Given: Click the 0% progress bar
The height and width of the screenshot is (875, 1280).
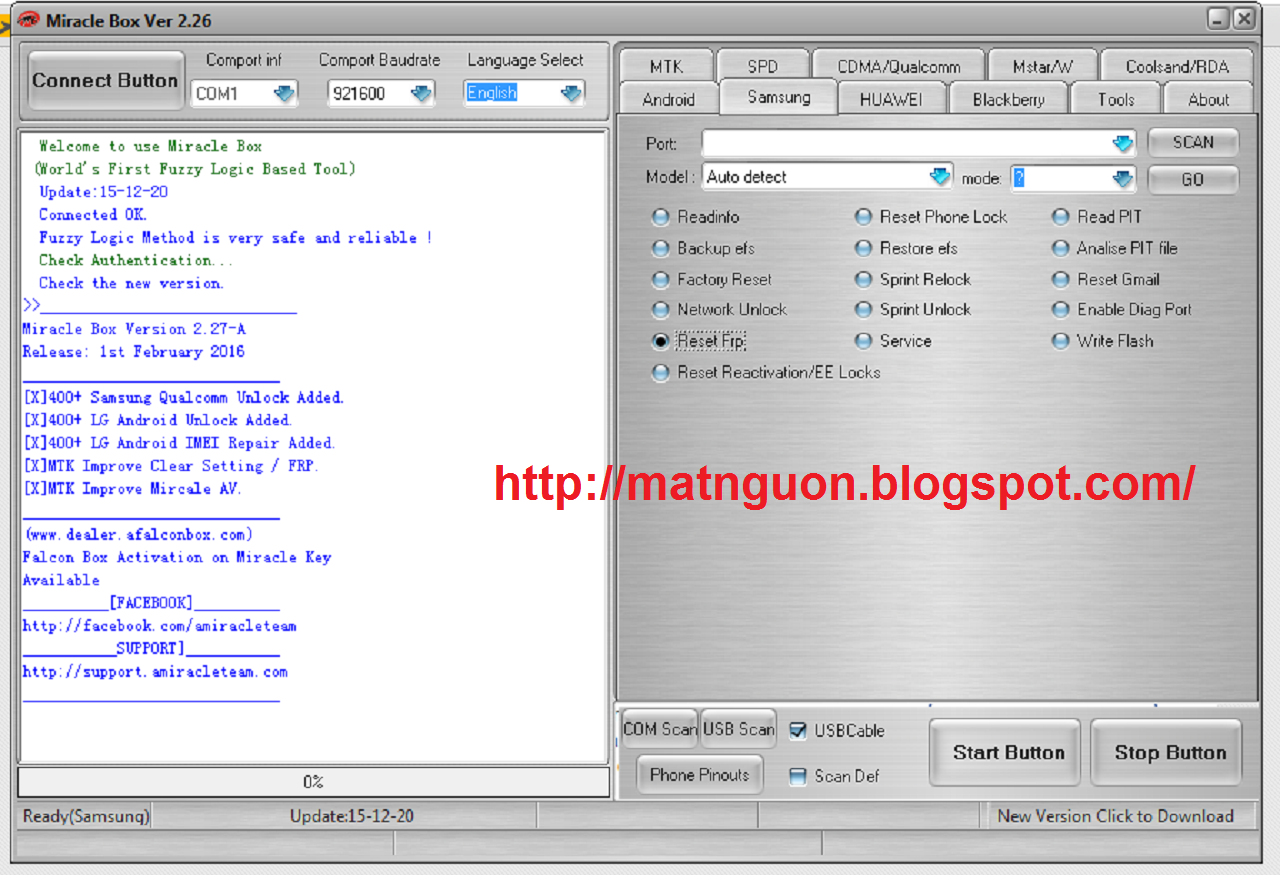Looking at the screenshot, I should (x=313, y=781).
